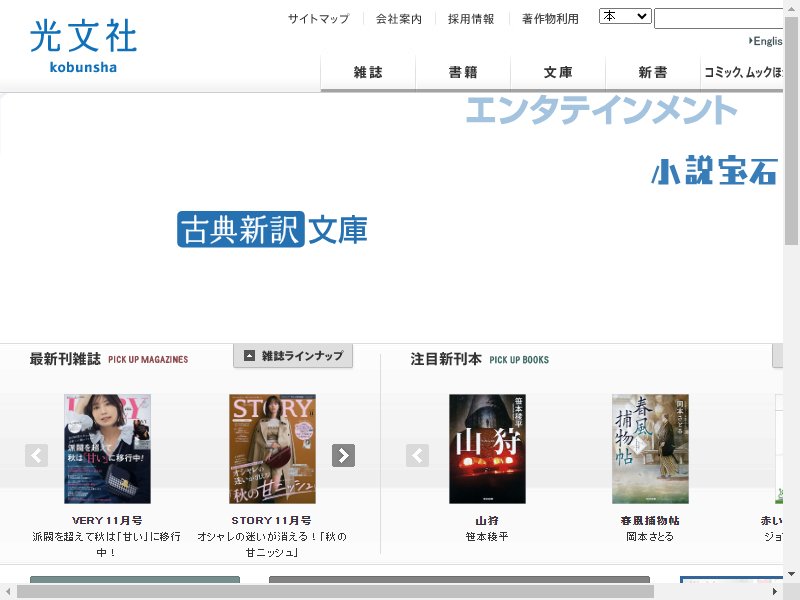
Task: Click the VERY 11月号 title text
Action: [107, 520]
